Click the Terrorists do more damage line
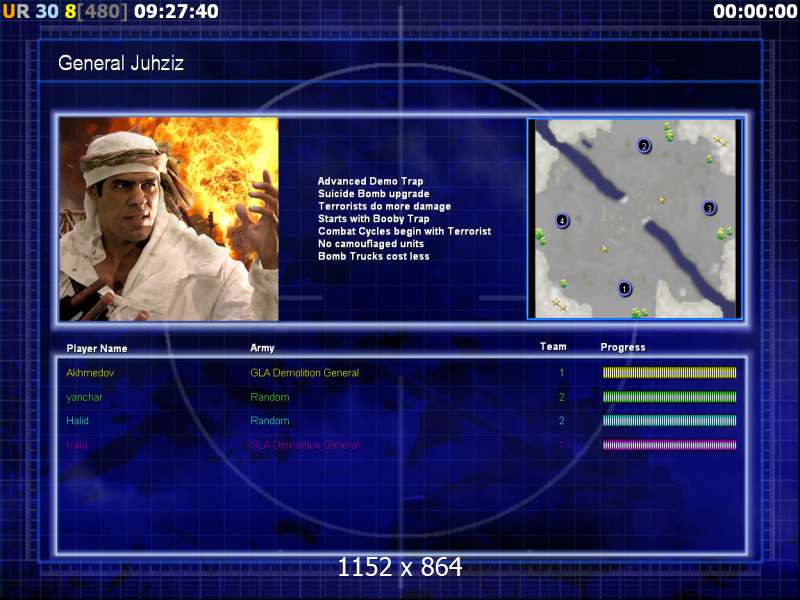Image resolution: width=800 pixels, height=600 pixels. (384, 206)
